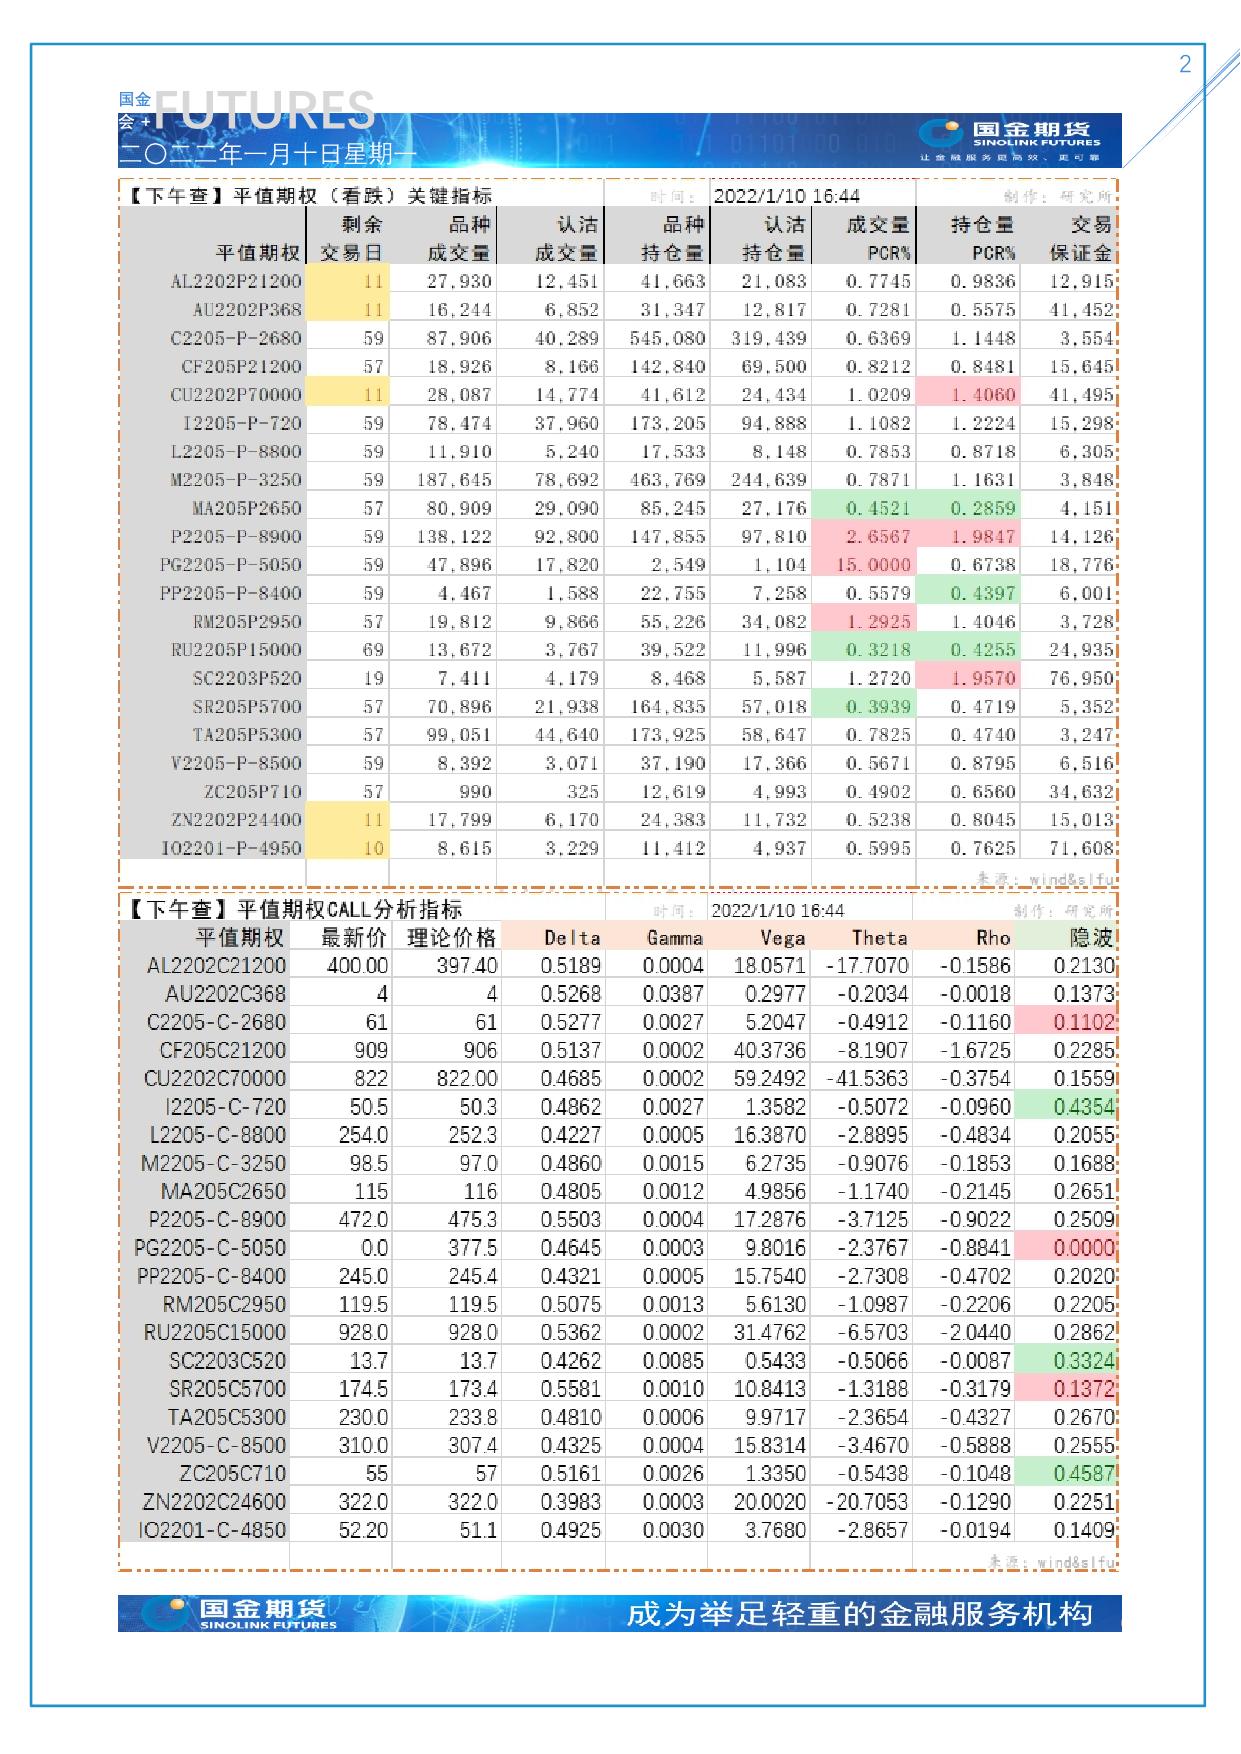This screenshot has width=1241, height=1754.
Task: Click the 2.6567 volume PCR value
Action: (864, 536)
